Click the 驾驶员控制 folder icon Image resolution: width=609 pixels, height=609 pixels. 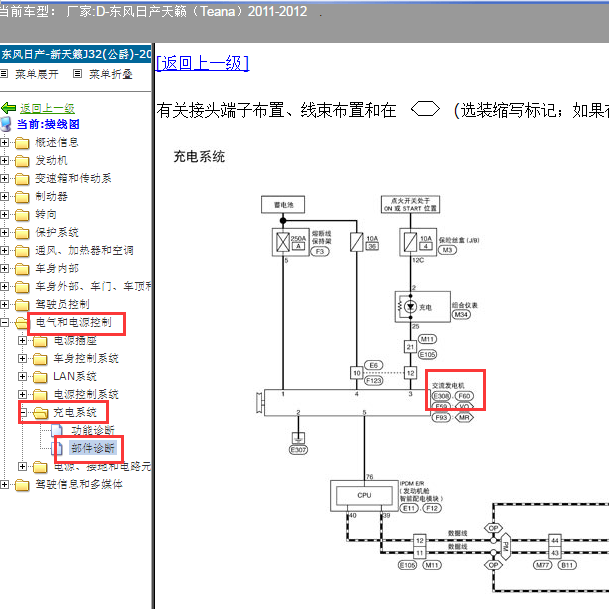coord(22,305)
